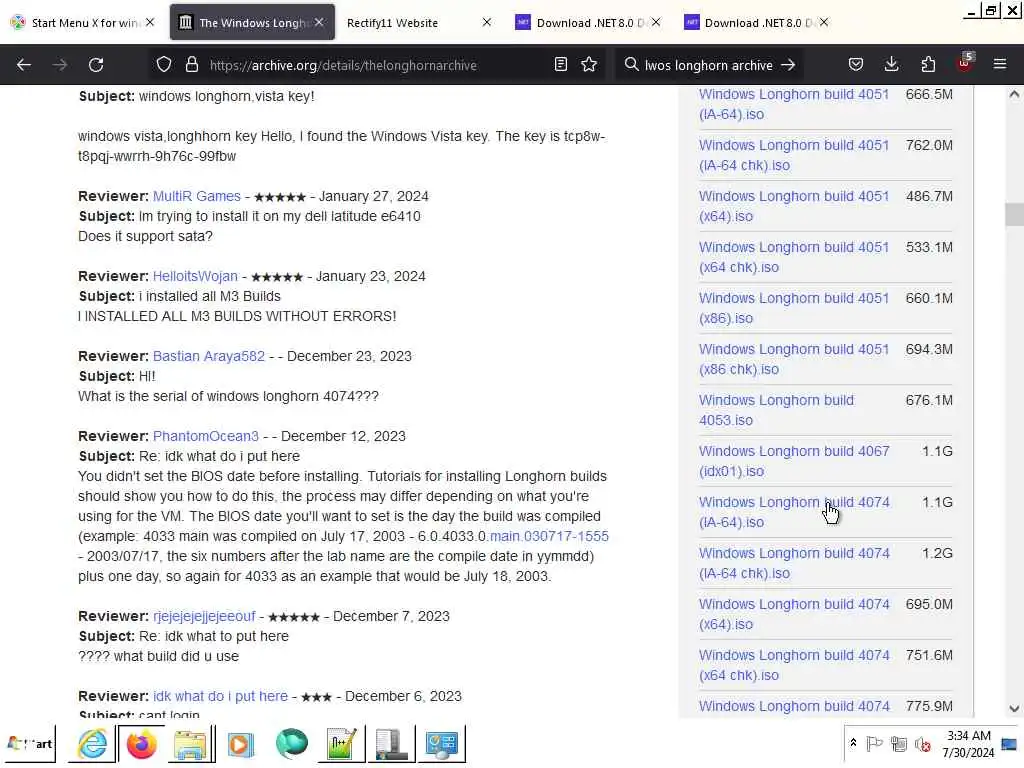Launch Internet Explorer from taskbar

coord(92,744)
